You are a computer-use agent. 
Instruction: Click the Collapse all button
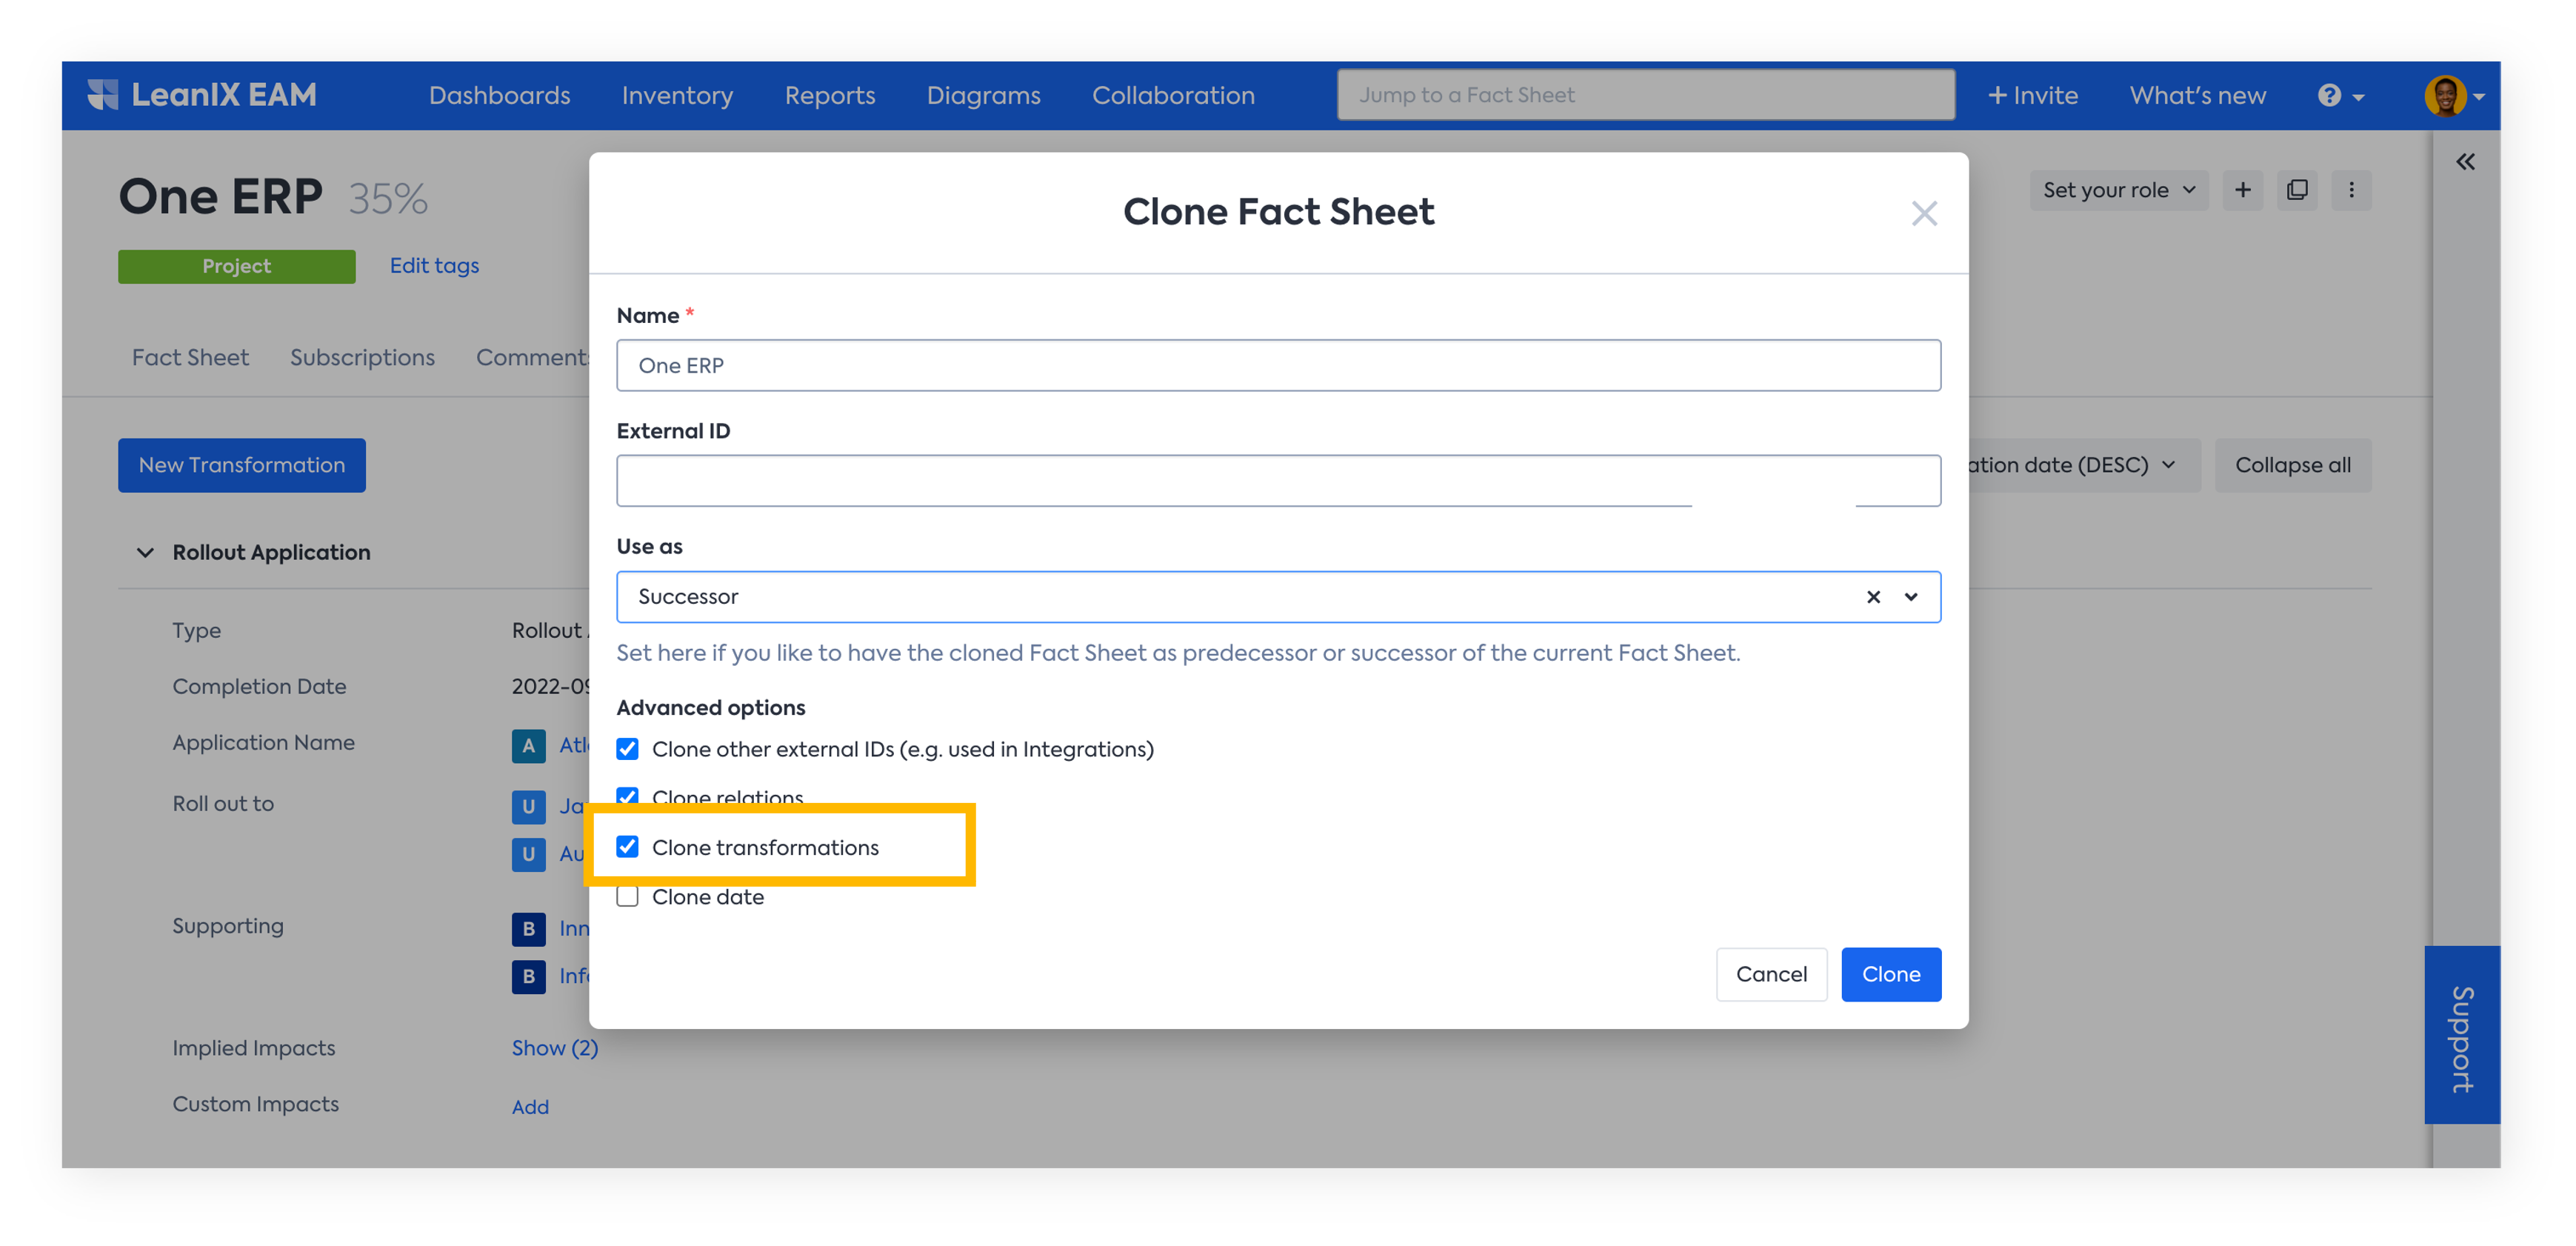click(2292, 465)
